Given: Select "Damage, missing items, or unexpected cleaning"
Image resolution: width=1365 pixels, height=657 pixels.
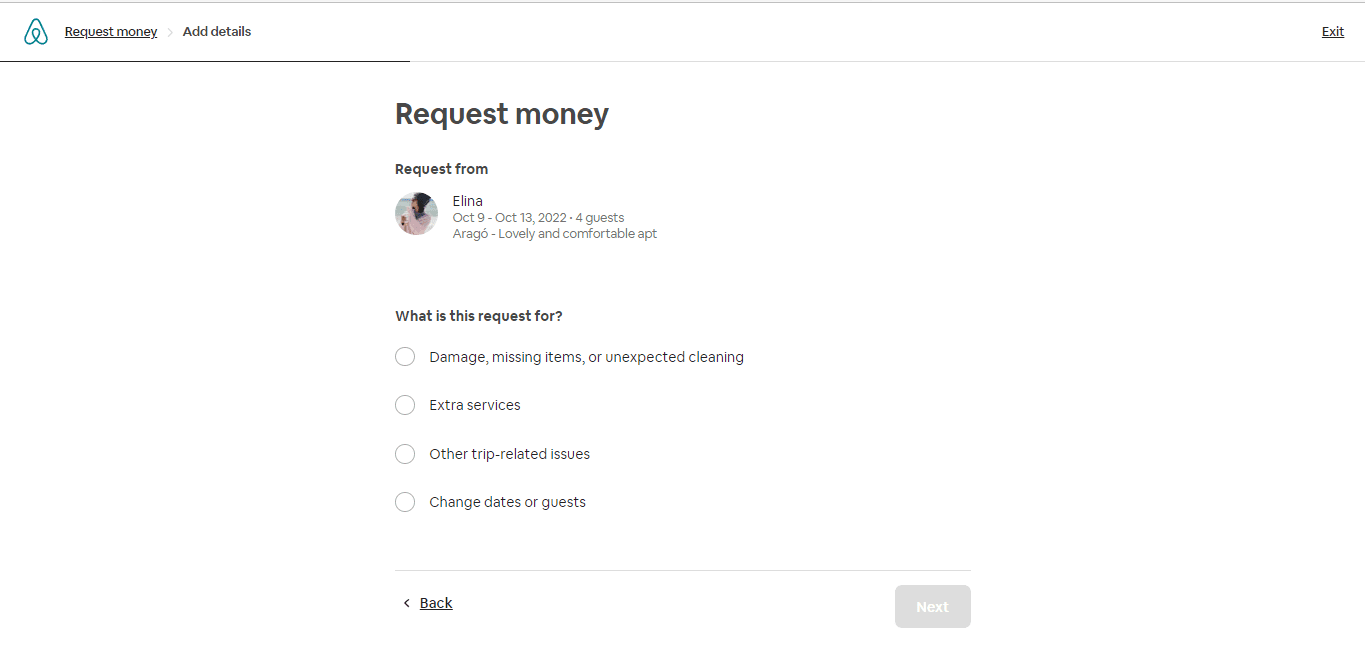Looking at the screenshot, I should (x=585, y=356).
